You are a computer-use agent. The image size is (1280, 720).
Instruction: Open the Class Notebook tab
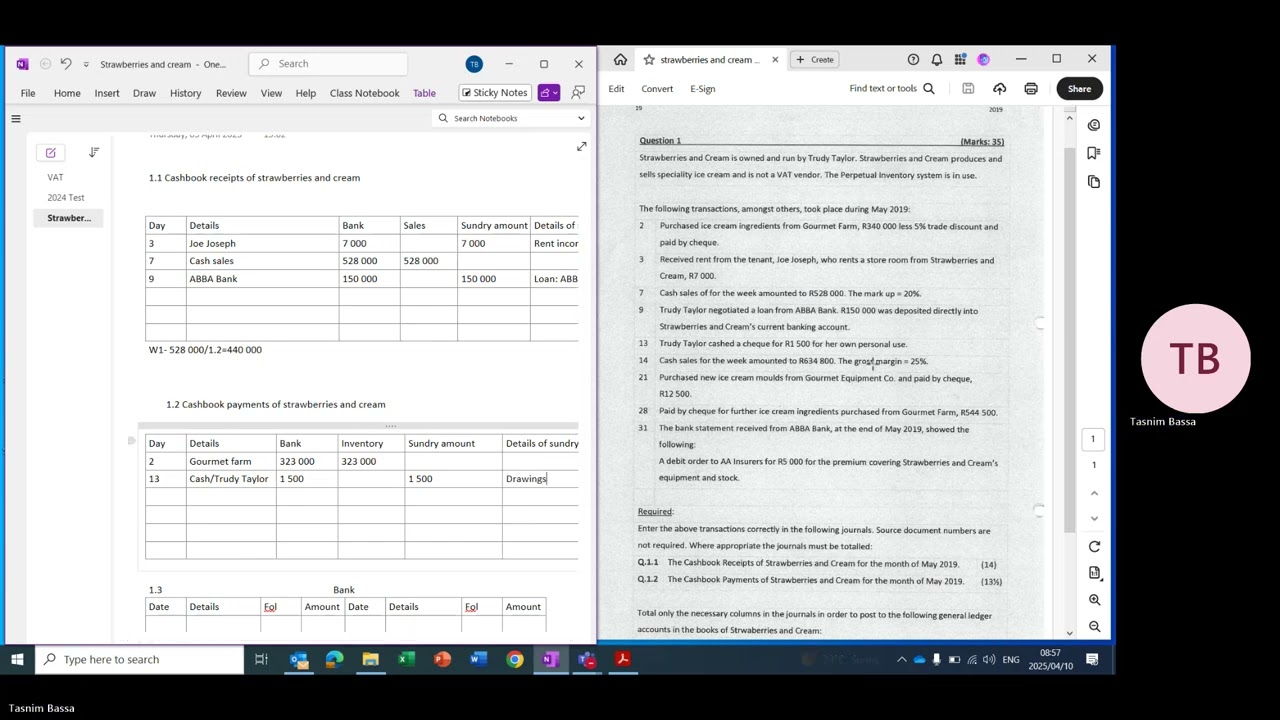[364, 93]
